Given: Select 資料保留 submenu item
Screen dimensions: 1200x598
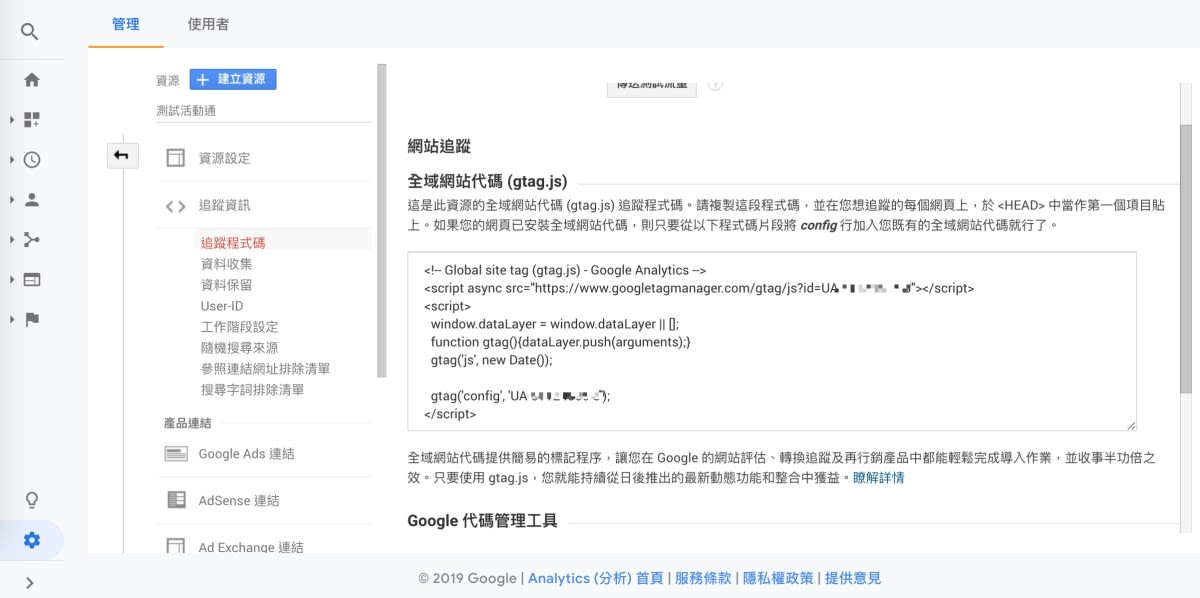Looking at the screenshot, I should click(x=226, y=285).
